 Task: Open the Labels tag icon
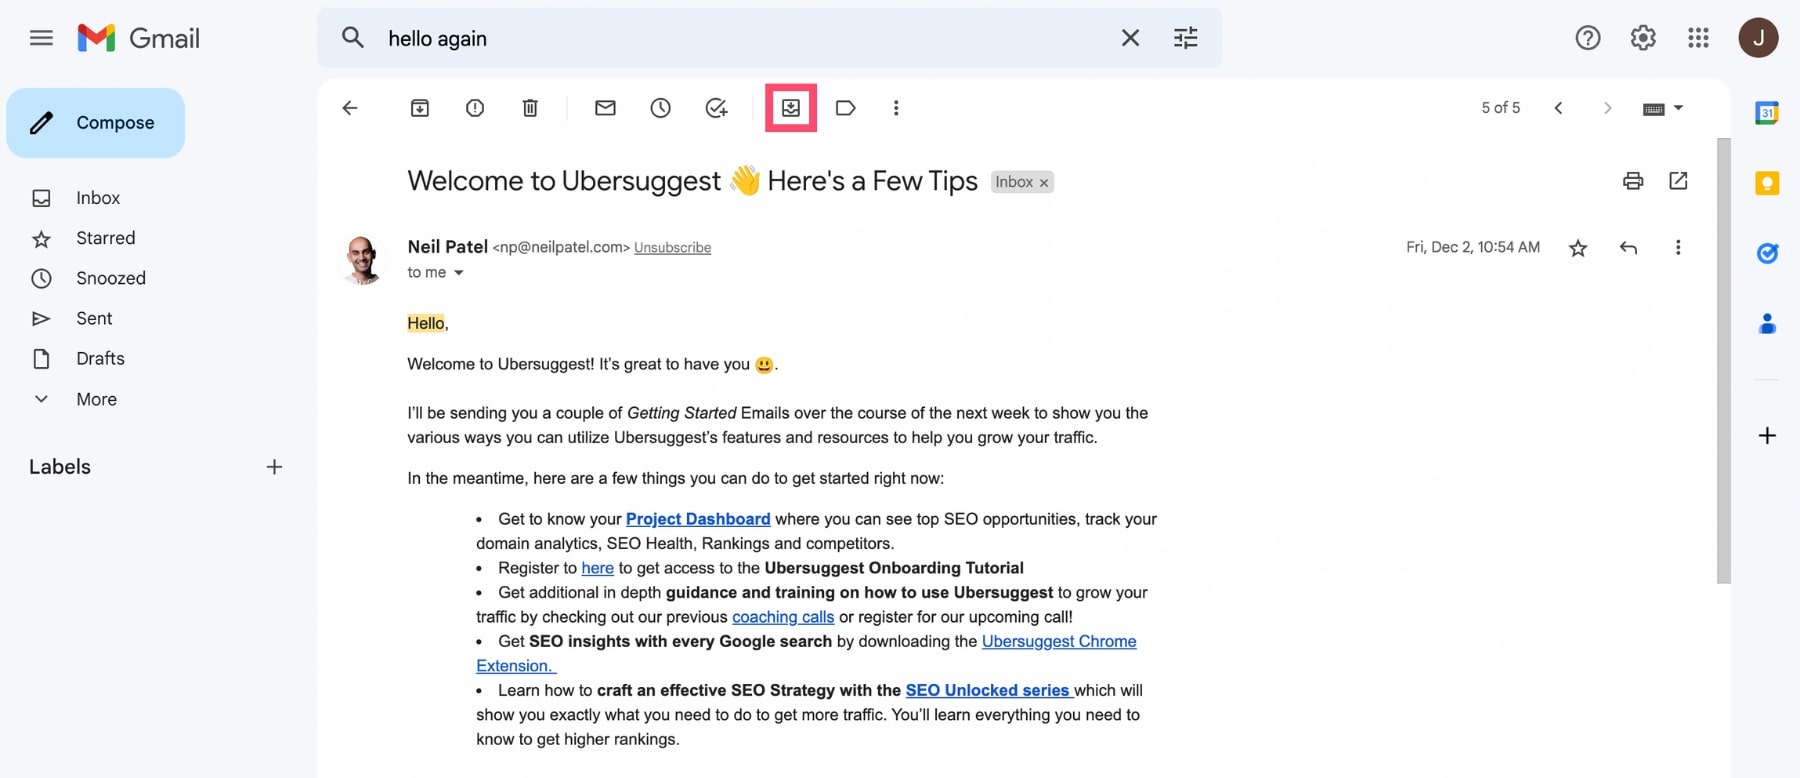[x=845, y=108]
